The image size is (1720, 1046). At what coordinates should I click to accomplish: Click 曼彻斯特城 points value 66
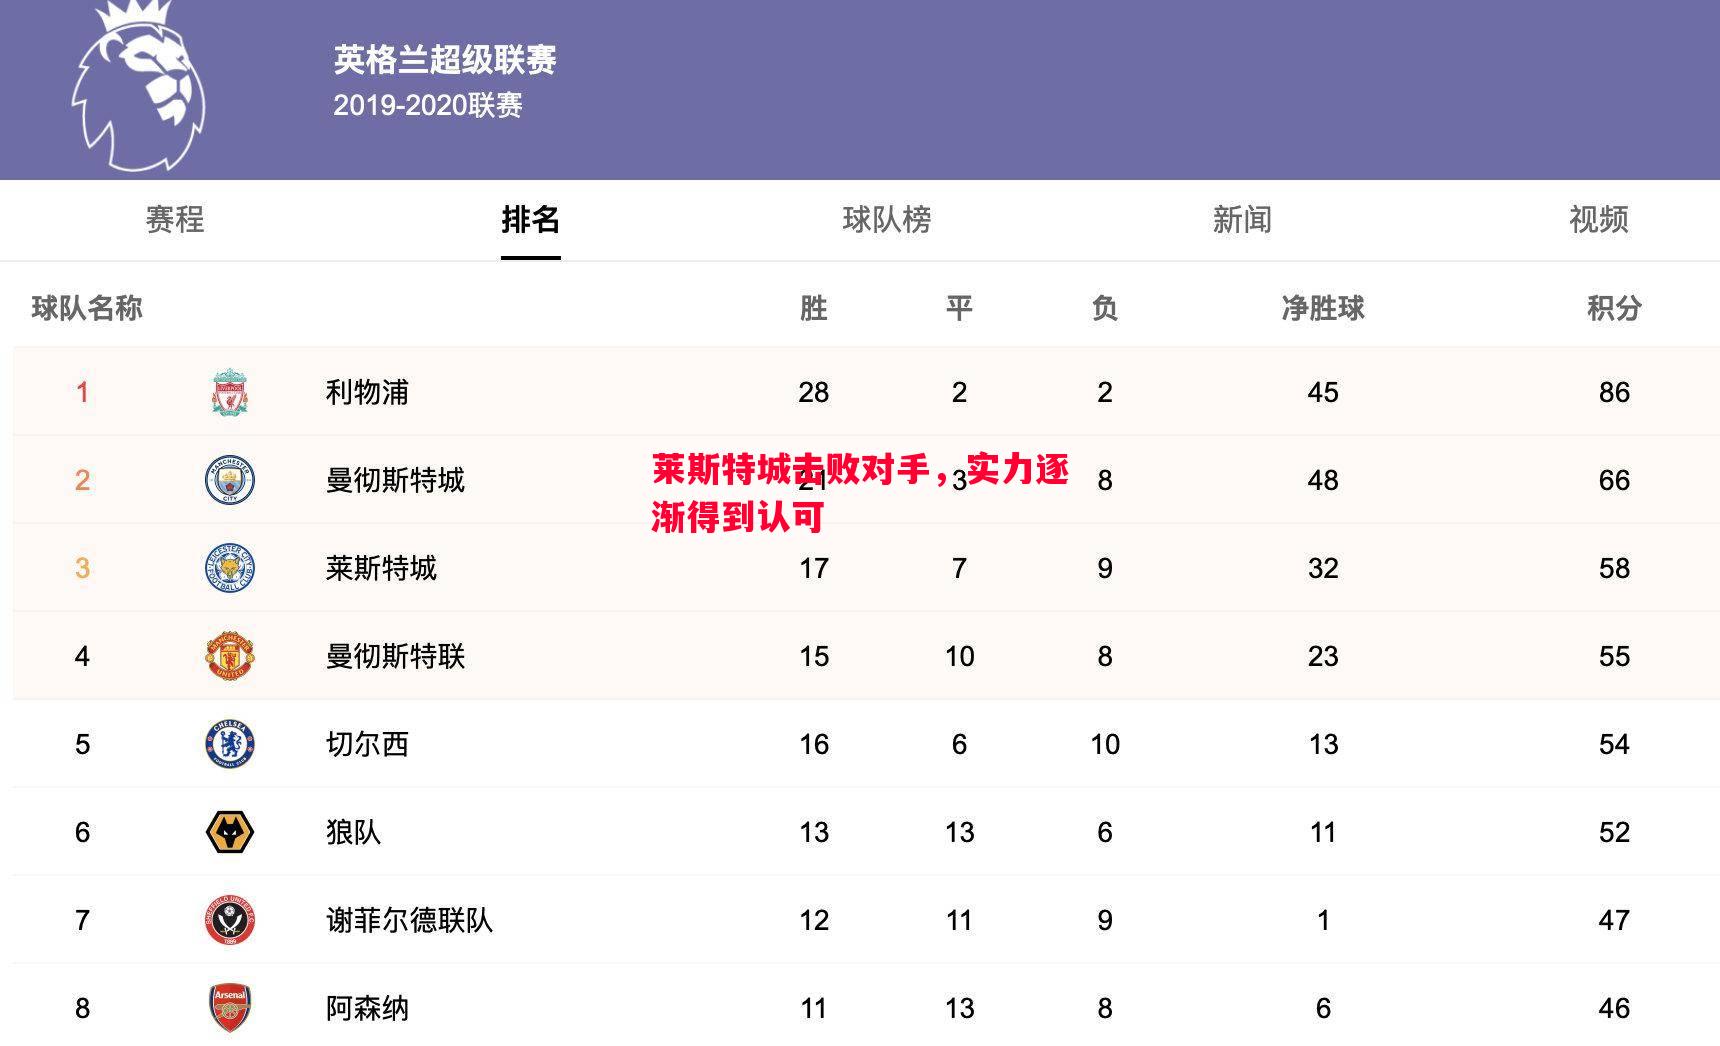[1614, 480]
